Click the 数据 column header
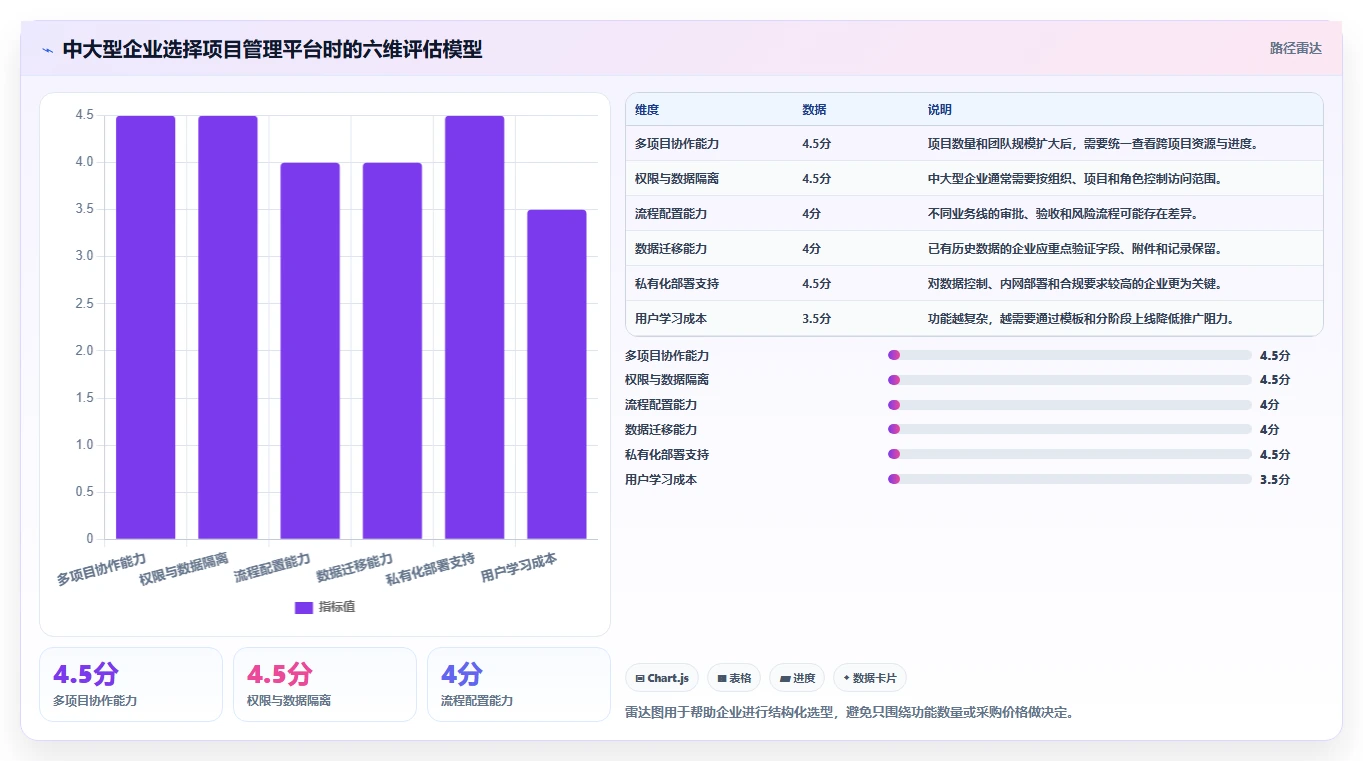The height and width of the screenshot is (761, 1363). [814, 110]
